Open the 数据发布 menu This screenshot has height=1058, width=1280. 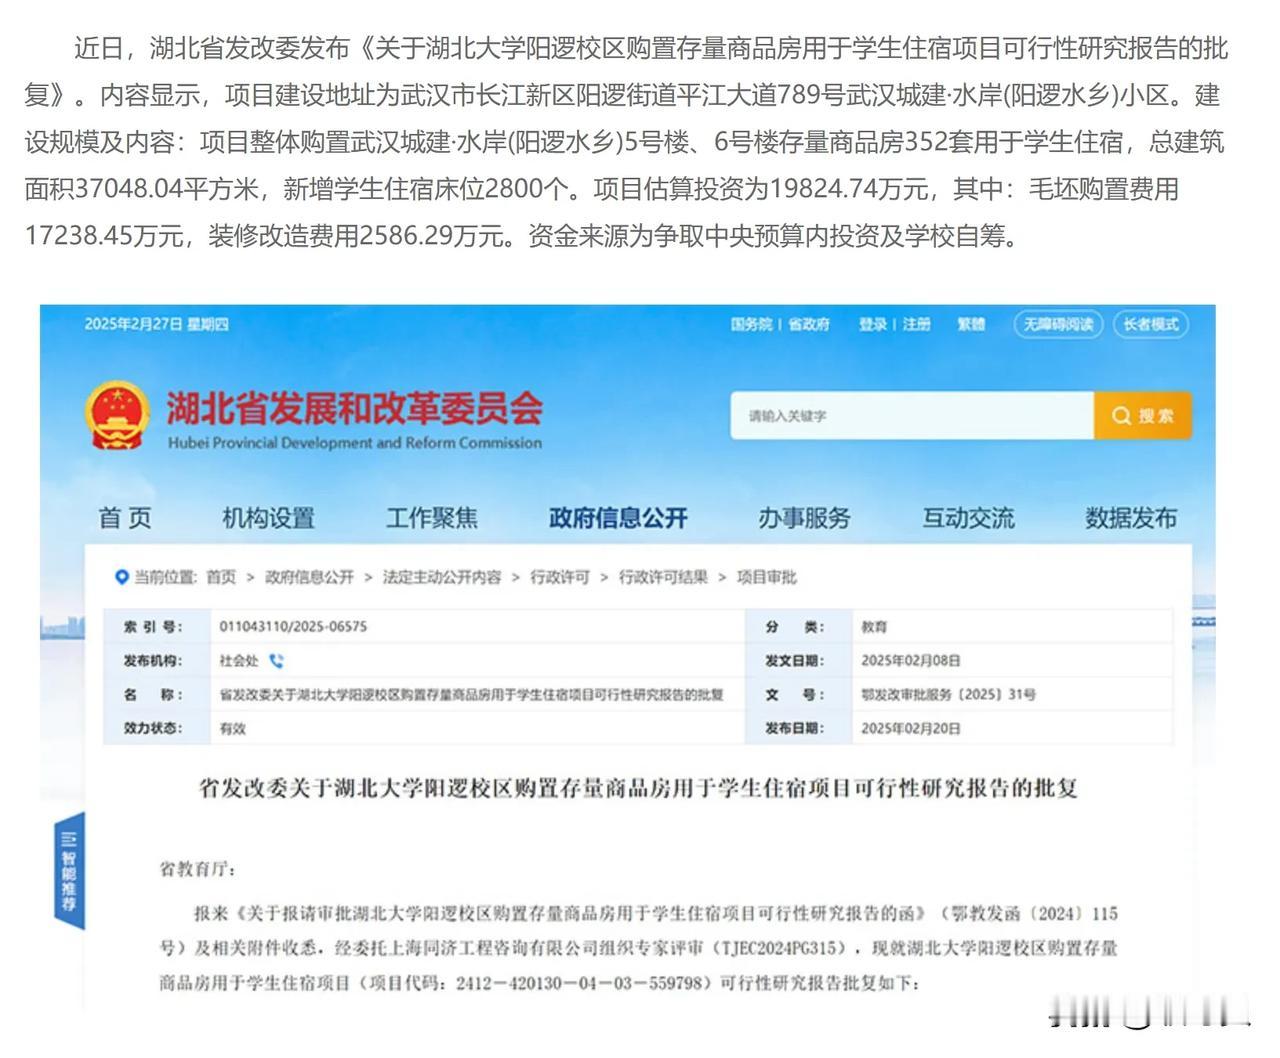point(1131,518)
